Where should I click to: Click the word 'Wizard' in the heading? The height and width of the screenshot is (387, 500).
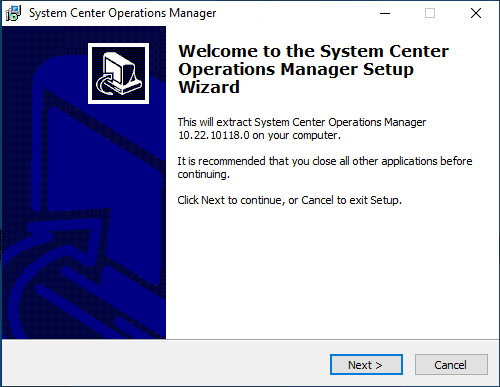click(209, 87)
